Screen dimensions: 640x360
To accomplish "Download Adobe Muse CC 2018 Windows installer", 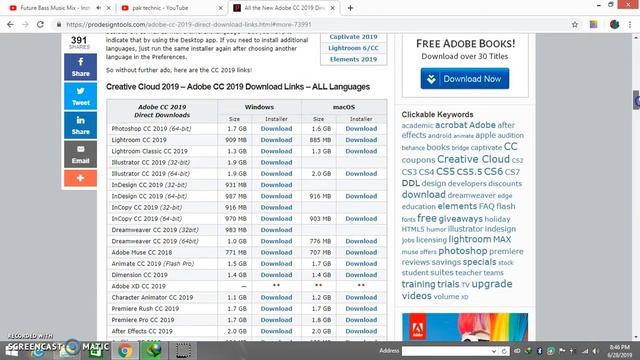I will tap(276, 252).
